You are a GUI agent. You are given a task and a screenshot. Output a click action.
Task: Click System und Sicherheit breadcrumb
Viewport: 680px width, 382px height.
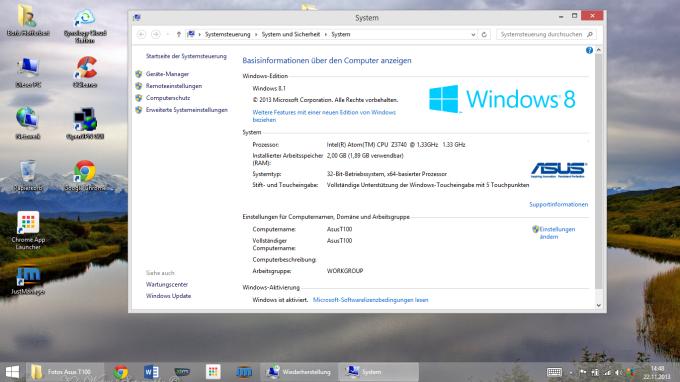(x=291, y=34)
